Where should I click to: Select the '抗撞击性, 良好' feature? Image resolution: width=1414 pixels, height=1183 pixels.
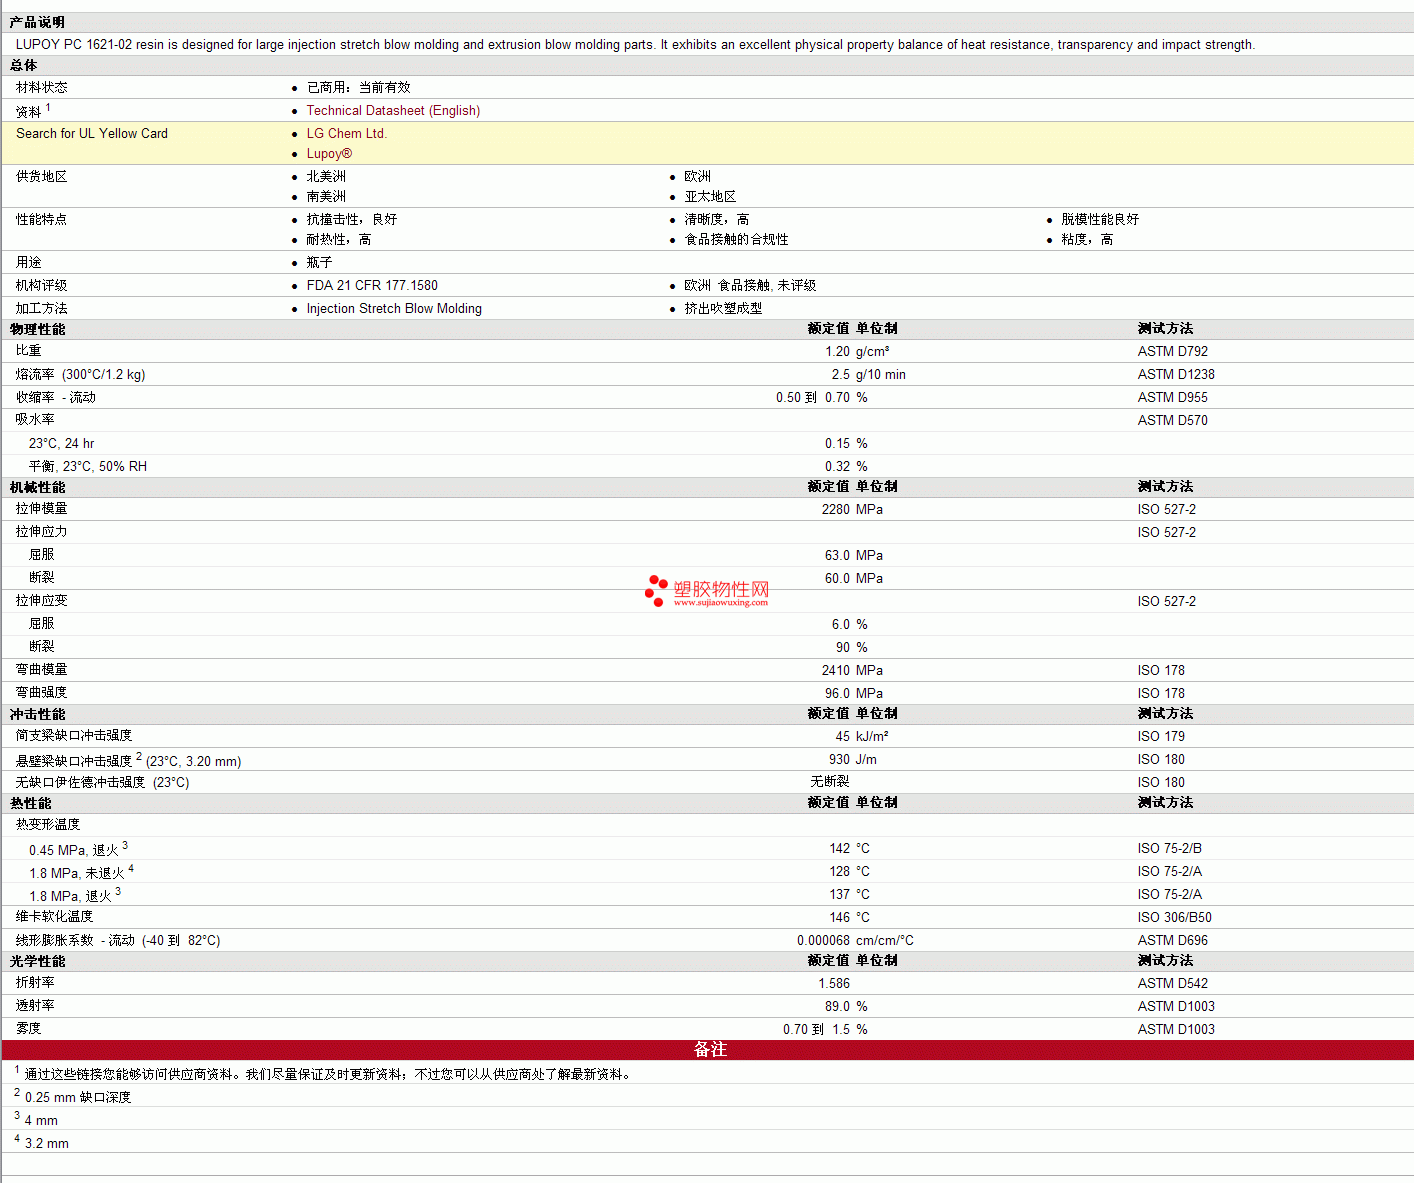click(351, 220)
